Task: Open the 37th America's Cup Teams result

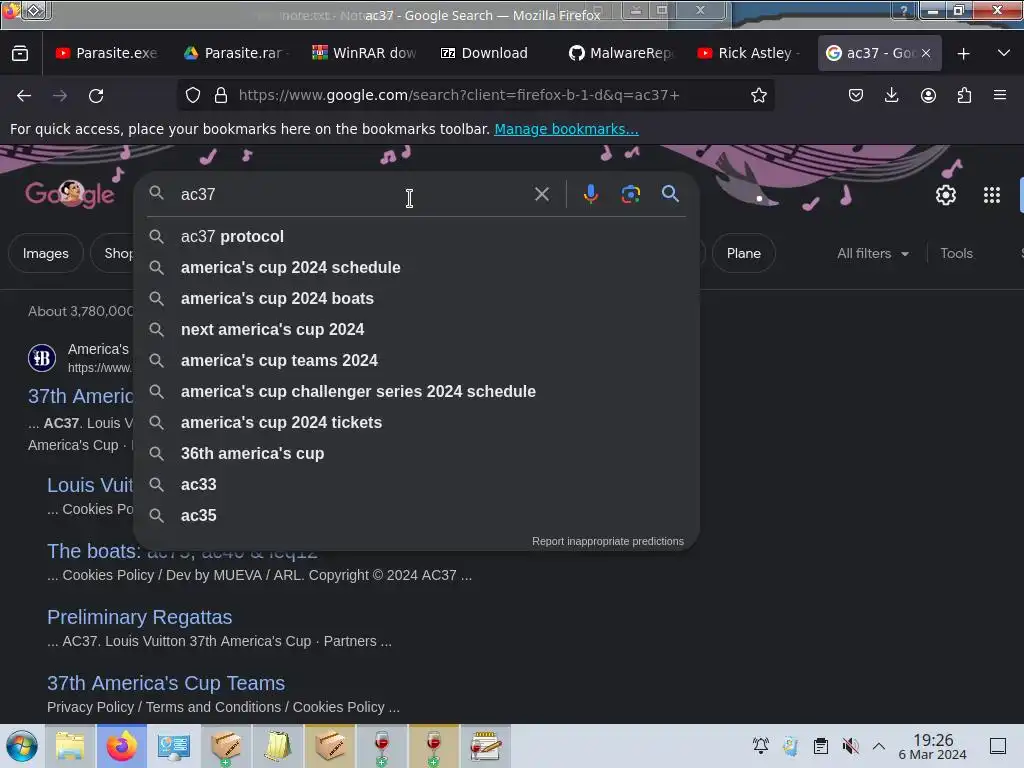Action: [x=166, y=683]
